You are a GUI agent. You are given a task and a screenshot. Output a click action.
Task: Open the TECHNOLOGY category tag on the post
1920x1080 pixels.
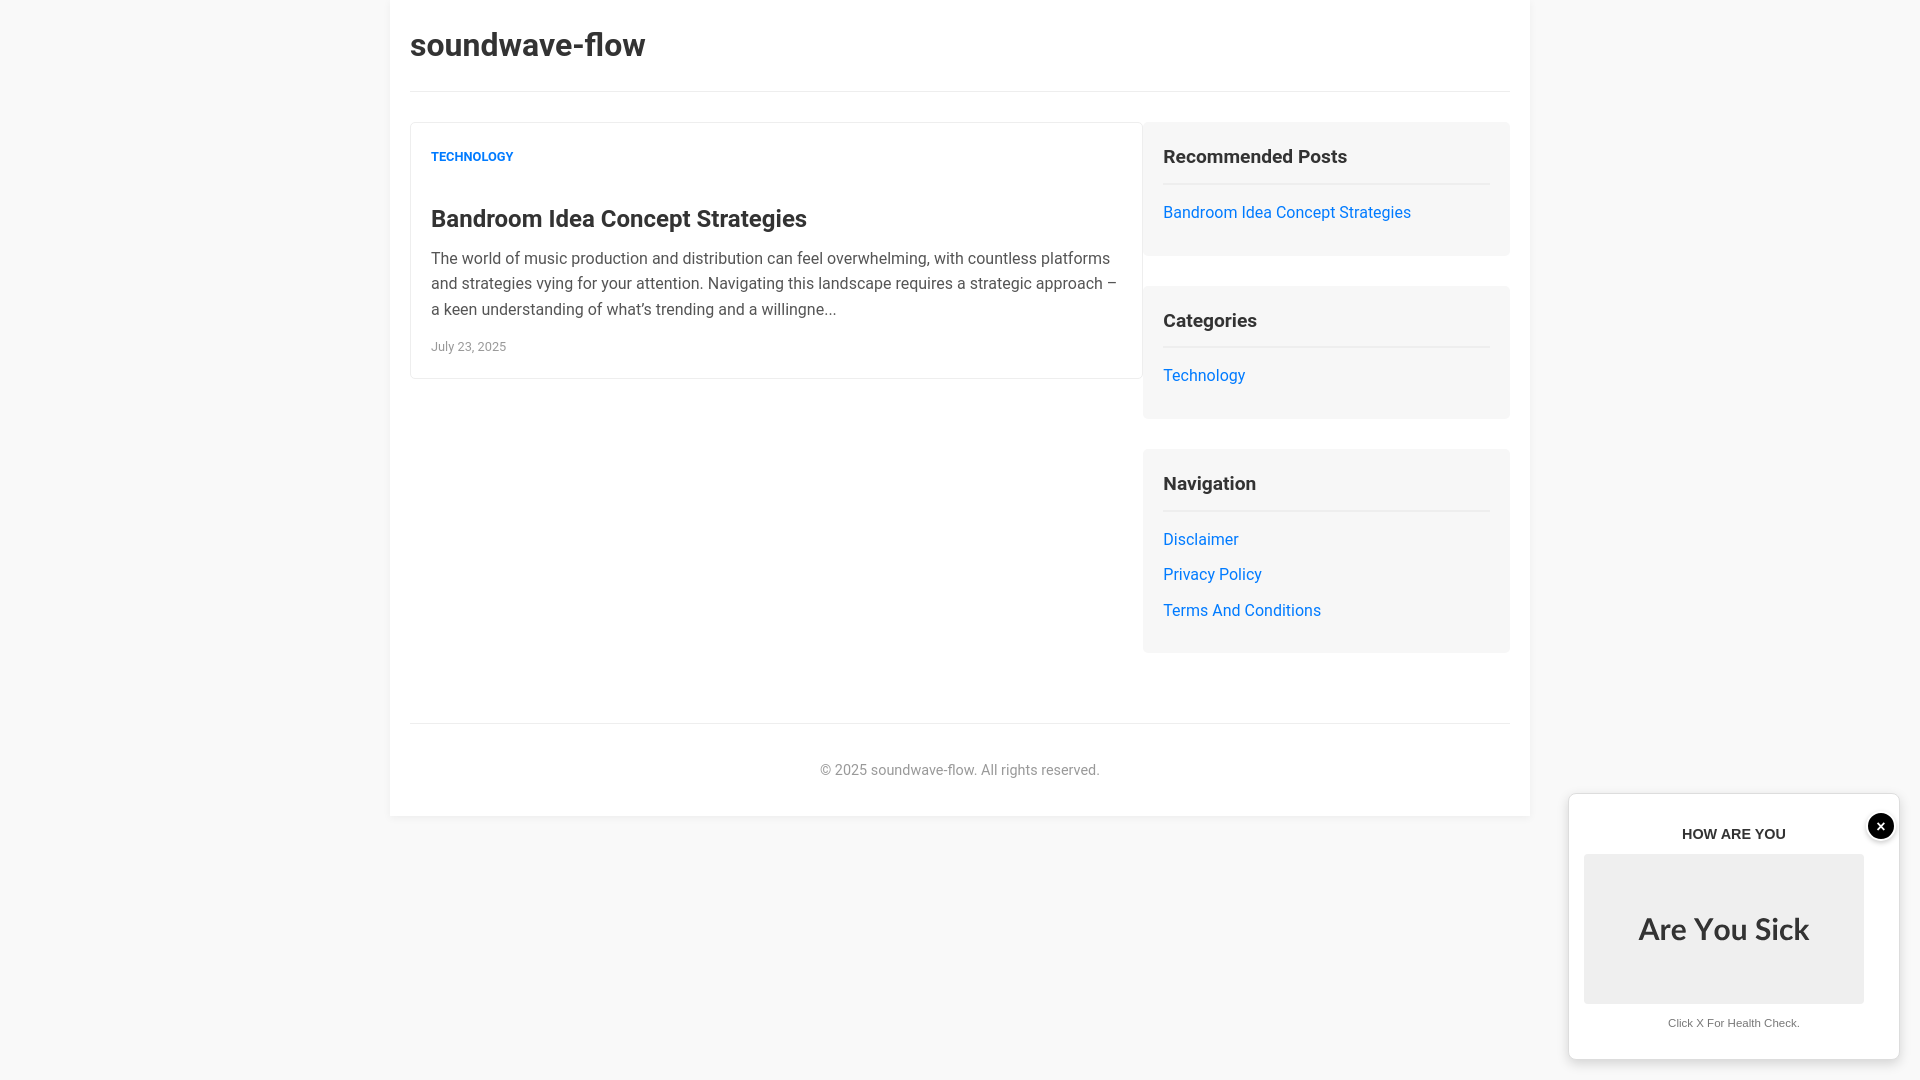tap(472, 157)
